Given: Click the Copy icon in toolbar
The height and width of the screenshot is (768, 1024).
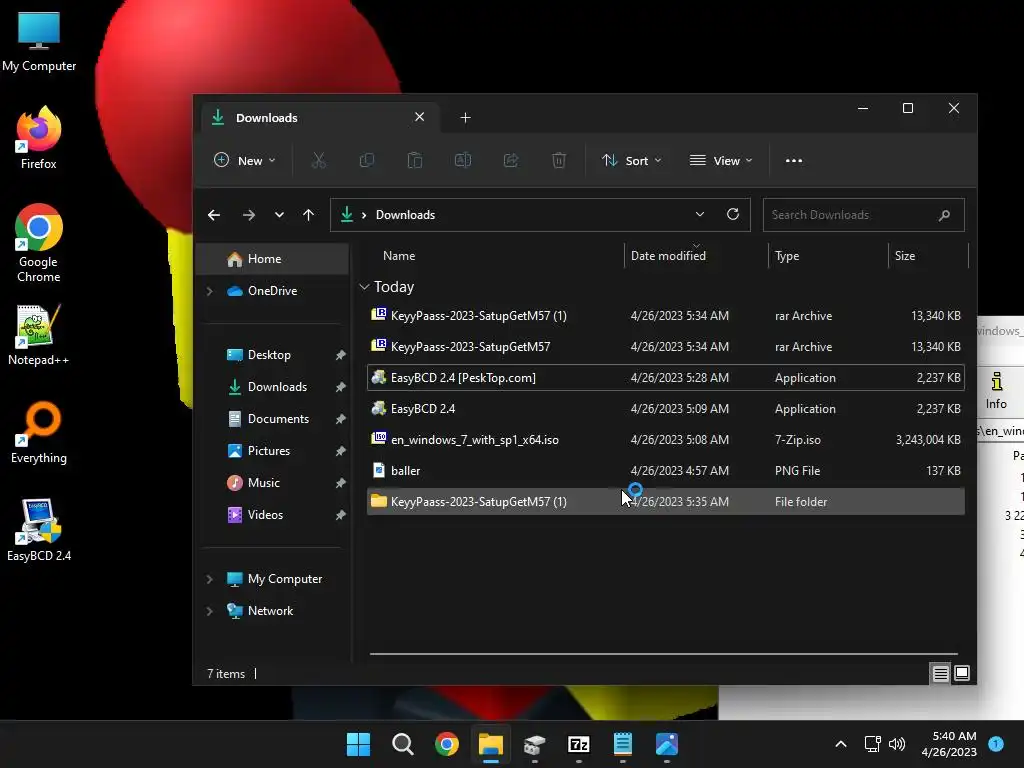Looking at the screenshot, I should (x=367, y=161).
